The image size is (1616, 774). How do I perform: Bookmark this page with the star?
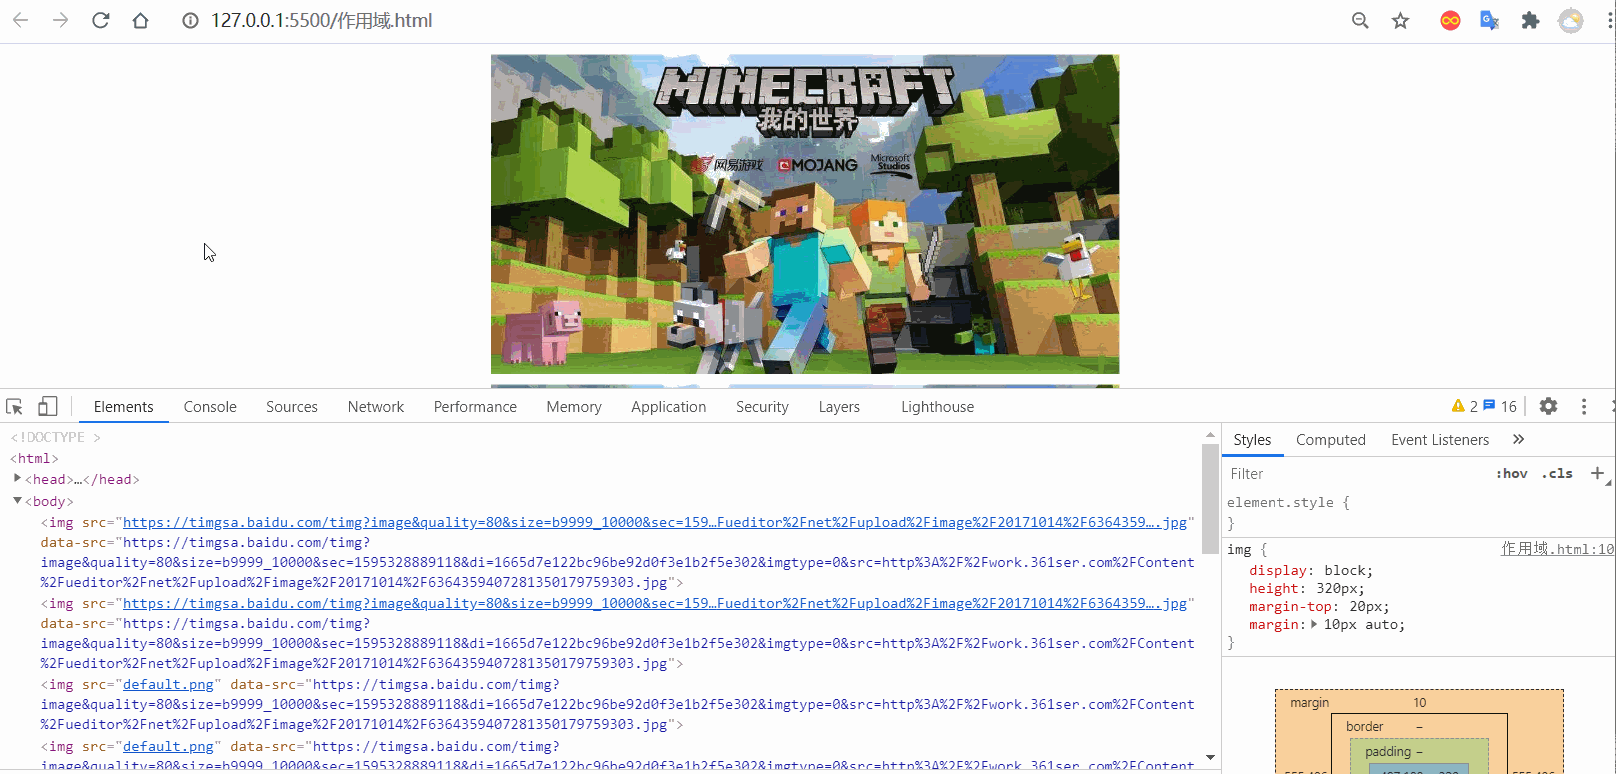point(1400,20)
